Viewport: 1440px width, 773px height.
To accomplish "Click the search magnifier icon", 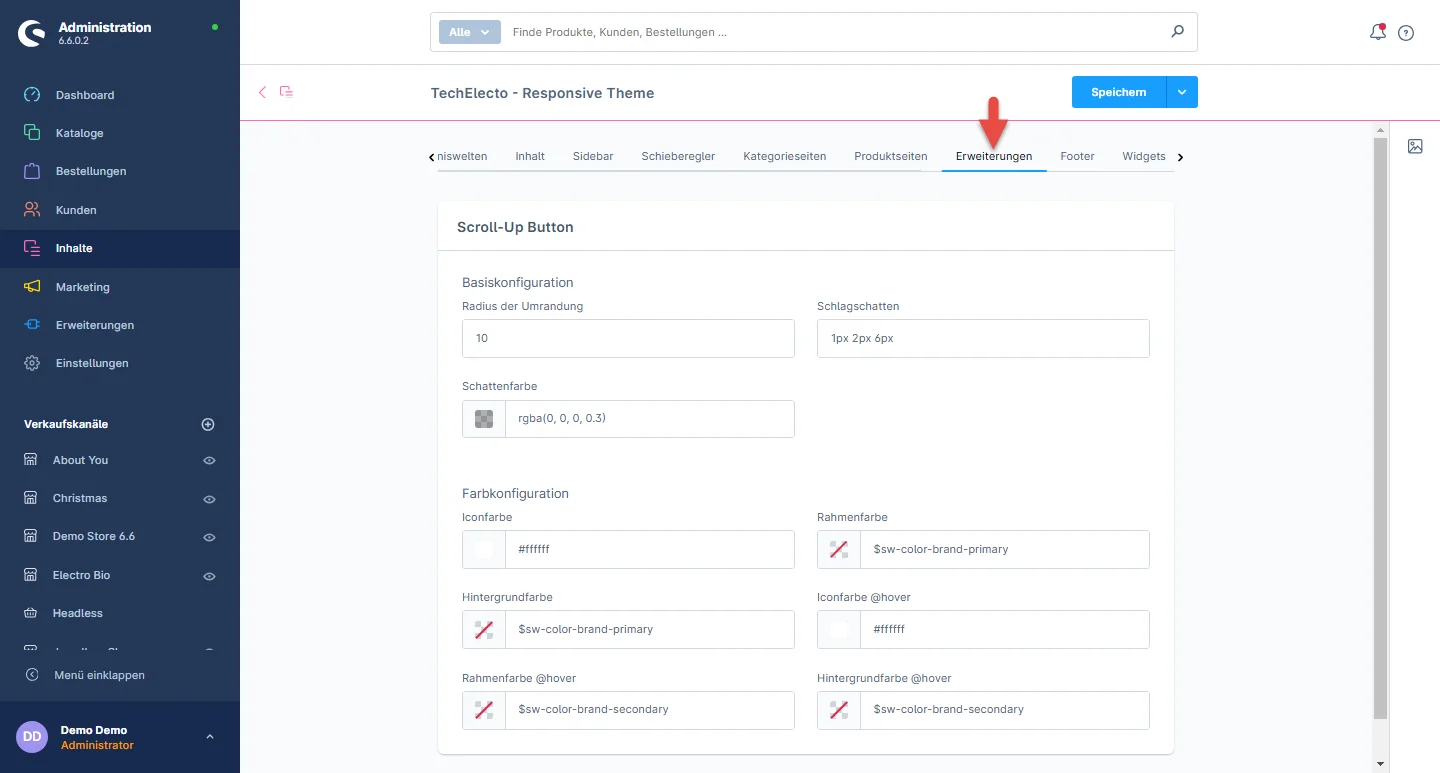I will tap(1177, 32).
